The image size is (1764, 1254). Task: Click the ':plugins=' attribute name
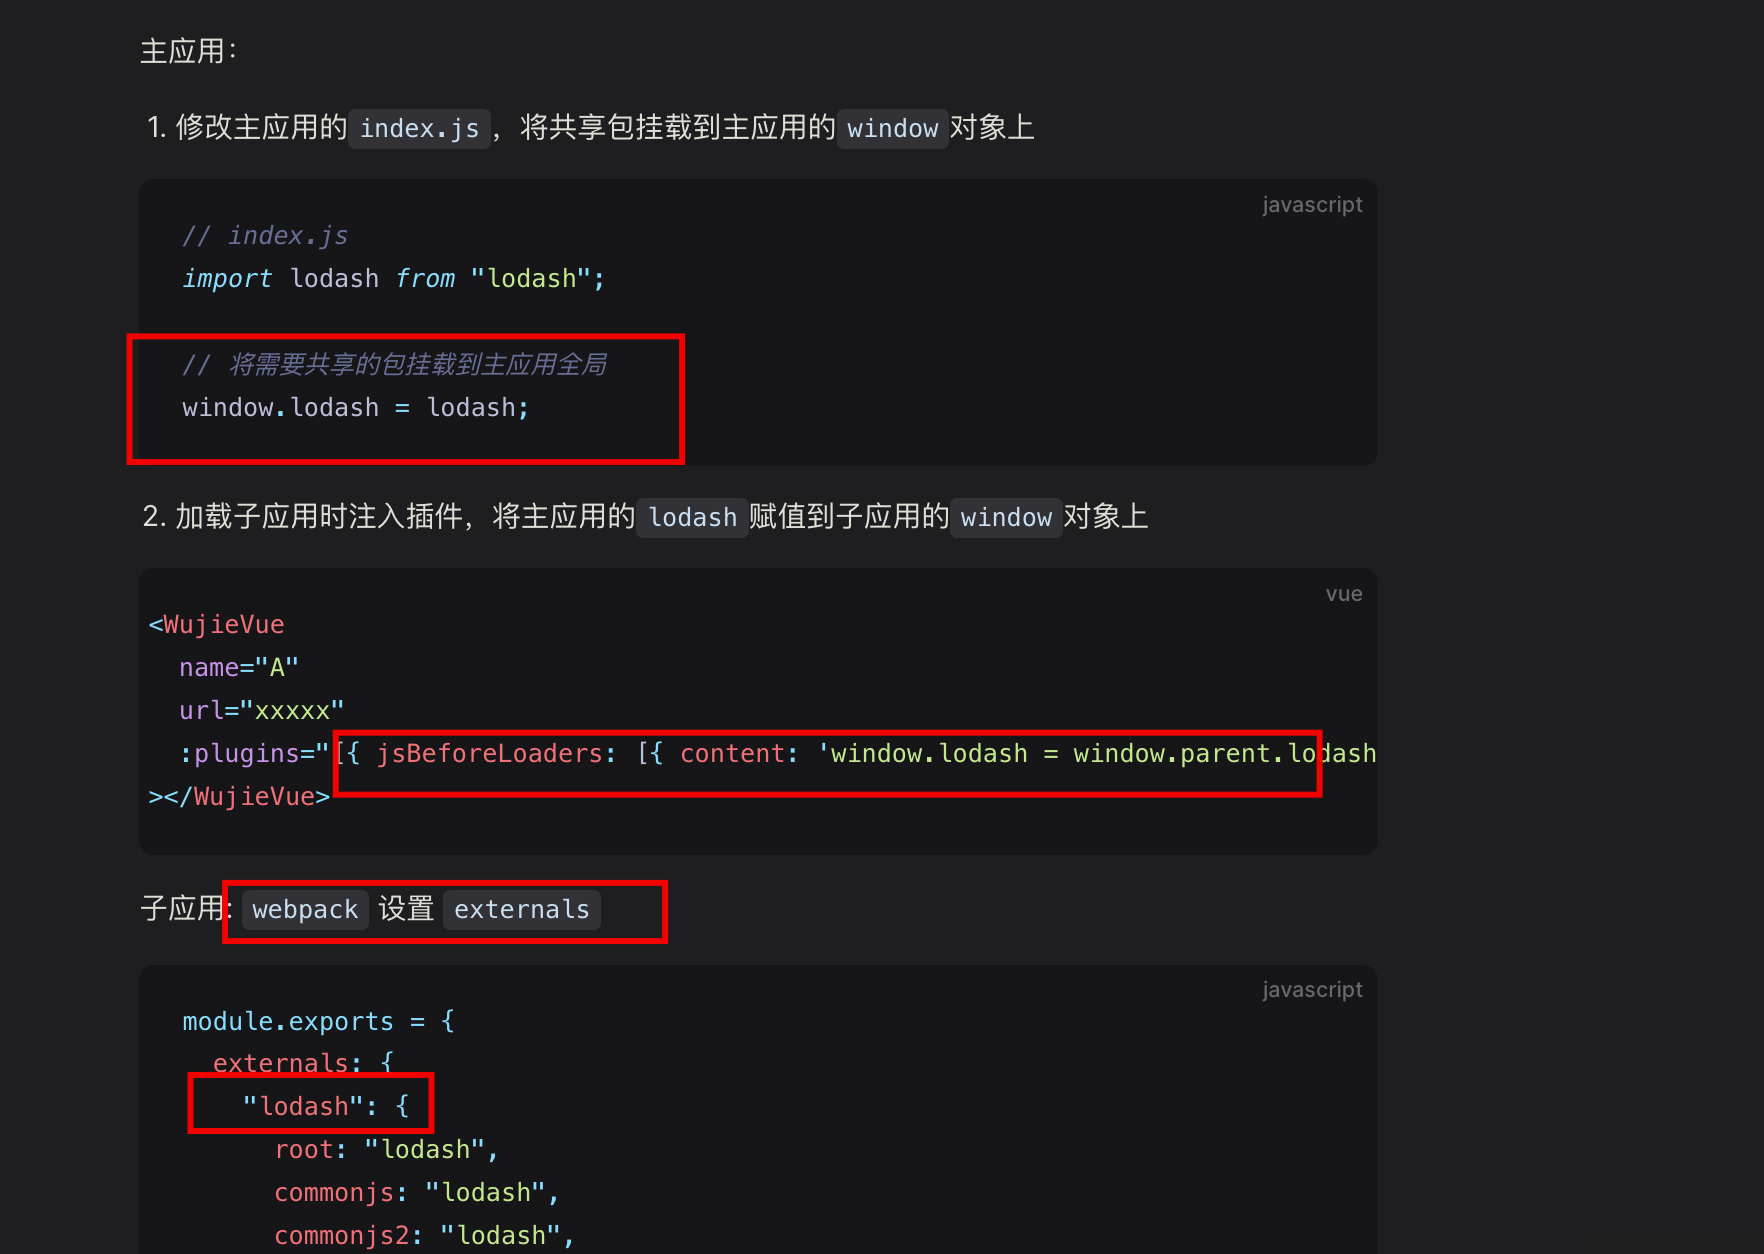(x=247, y=754)
